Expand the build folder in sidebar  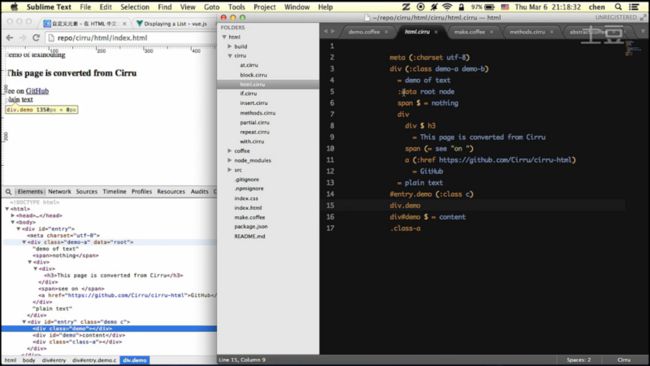[229, 46]
